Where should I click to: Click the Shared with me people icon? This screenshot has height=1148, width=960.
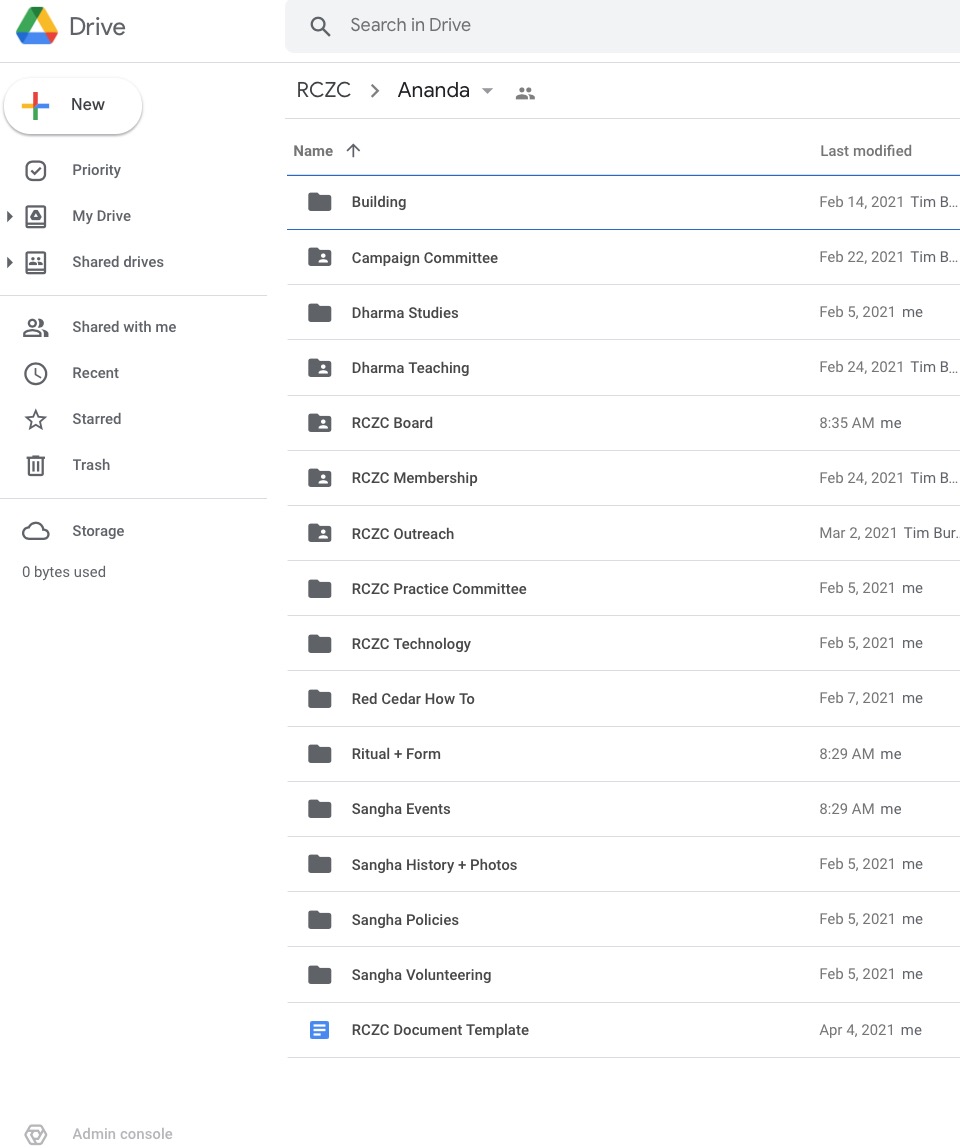pyautogui.click(x=36, y=327)
